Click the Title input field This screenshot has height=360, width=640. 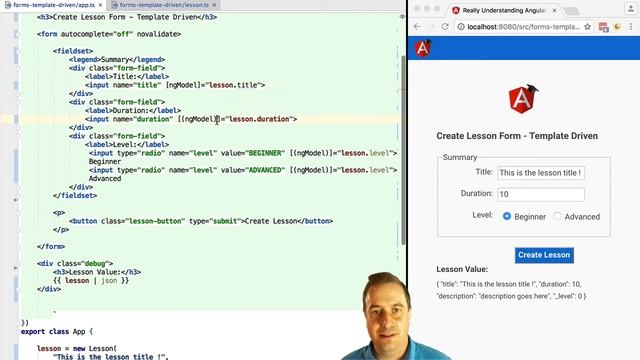[x=541, y=173]
